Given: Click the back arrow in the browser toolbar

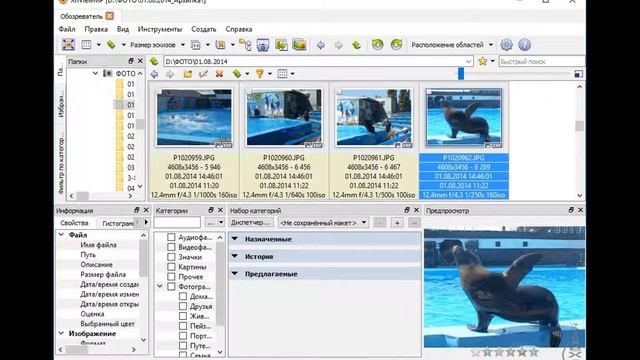Looking at the screenshot, I should (x=154, y=74).
